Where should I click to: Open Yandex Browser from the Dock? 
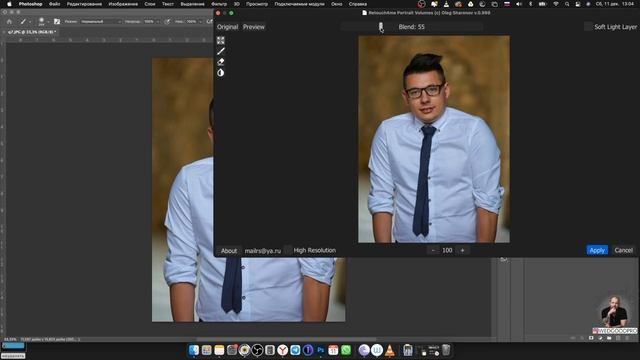[x=282, y=350]
